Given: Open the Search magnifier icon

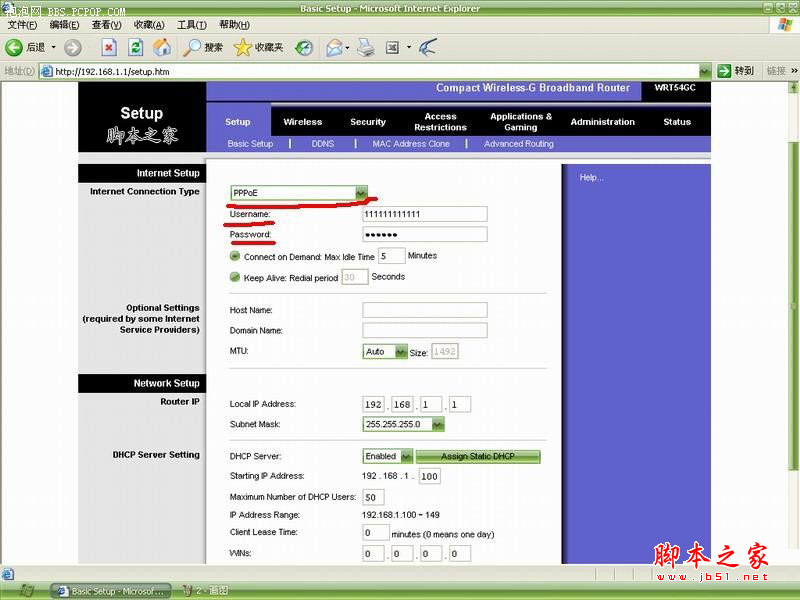Looking at the screenshot, I should (x=192, y=47).
